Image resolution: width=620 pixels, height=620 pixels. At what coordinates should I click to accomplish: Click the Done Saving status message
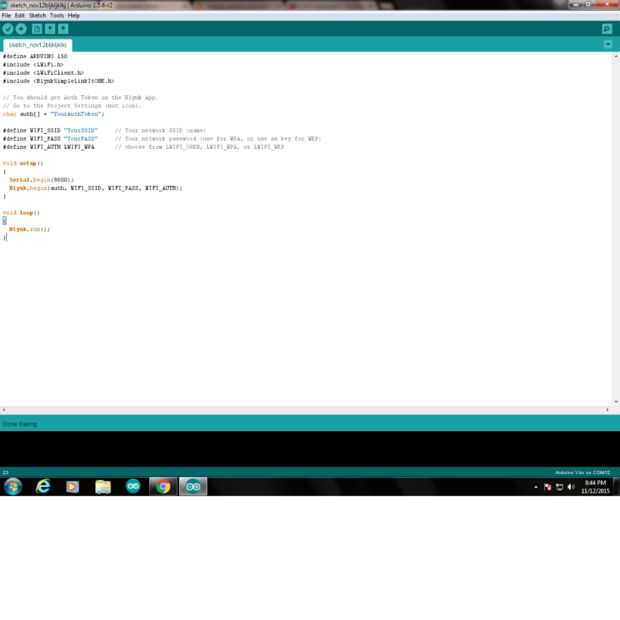[x=20, y=424]
